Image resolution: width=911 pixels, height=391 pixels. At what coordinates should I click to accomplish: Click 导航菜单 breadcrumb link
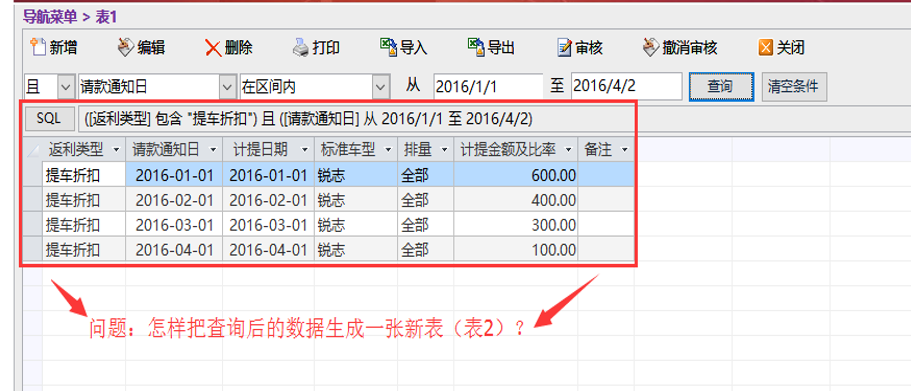(49, 17)
